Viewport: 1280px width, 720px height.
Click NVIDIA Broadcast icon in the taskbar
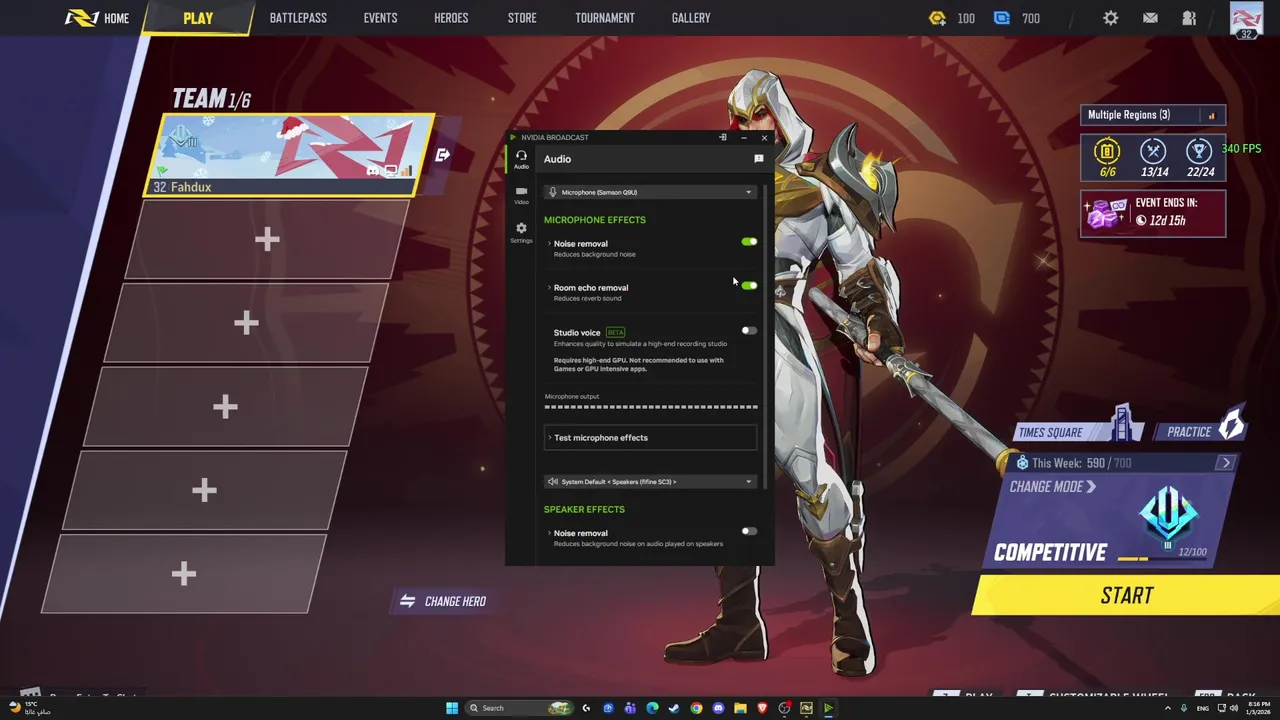[x=828, y=708]
